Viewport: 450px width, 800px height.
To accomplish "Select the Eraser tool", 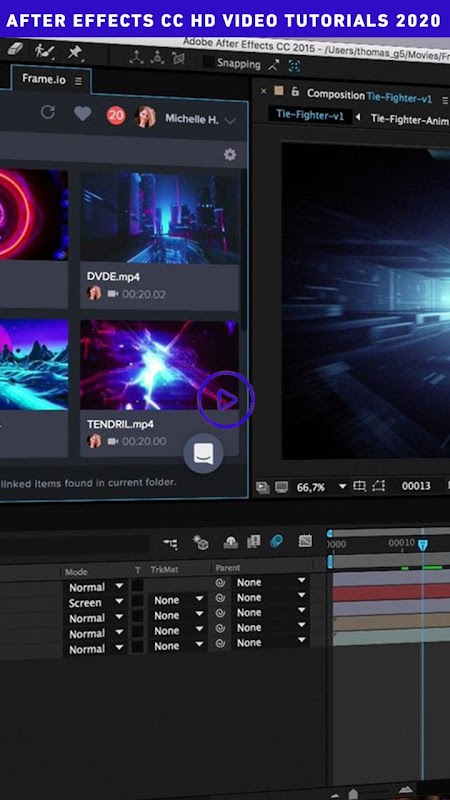I will (15, 49).
